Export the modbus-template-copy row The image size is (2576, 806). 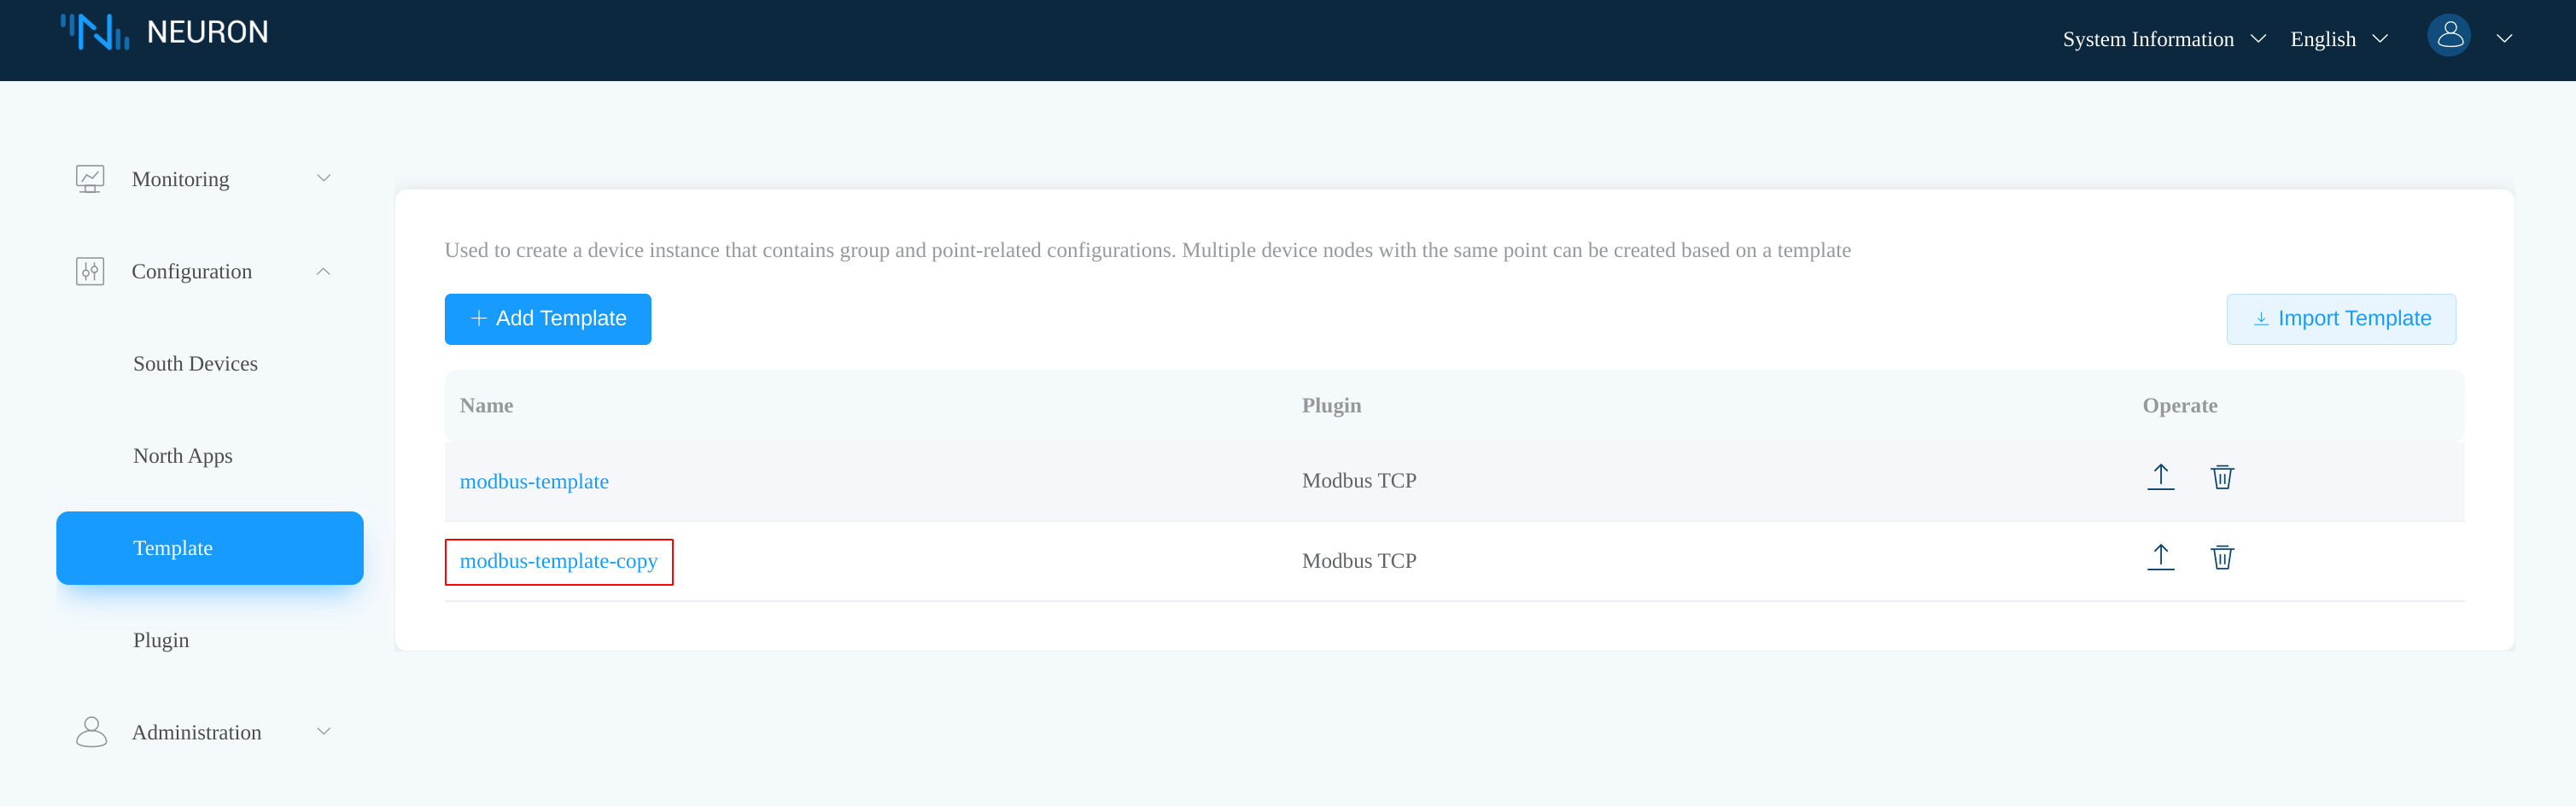point(2160,558)
